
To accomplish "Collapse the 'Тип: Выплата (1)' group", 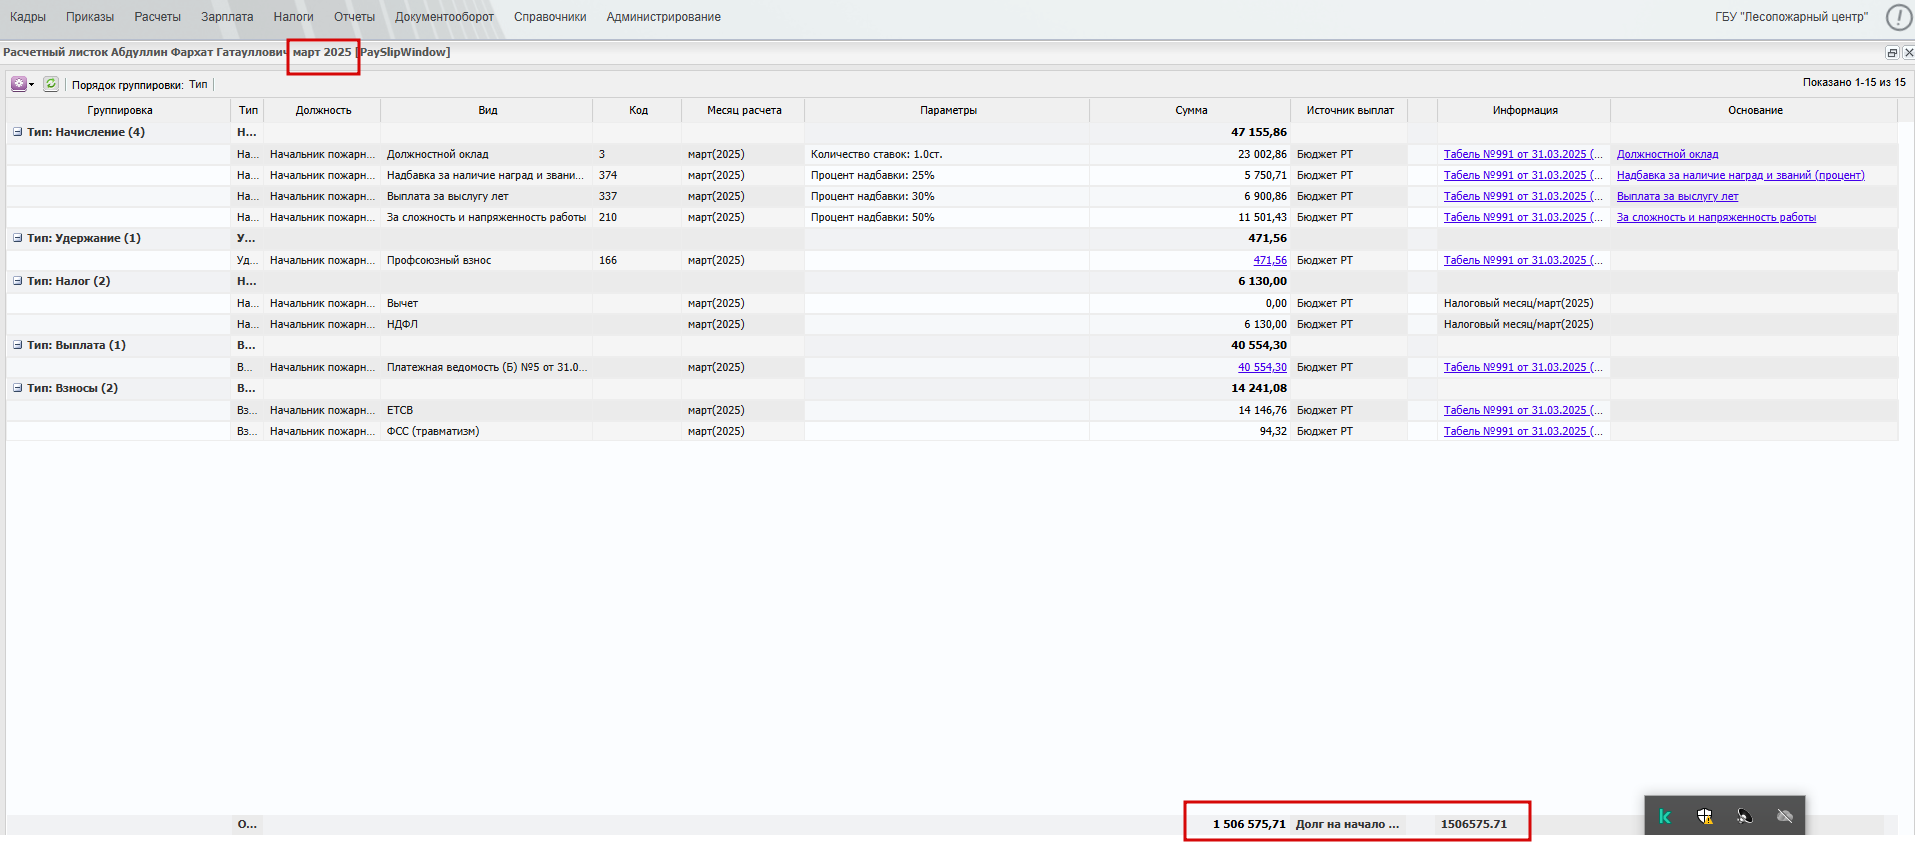I will pyautogui.click(x=17, y=345).
